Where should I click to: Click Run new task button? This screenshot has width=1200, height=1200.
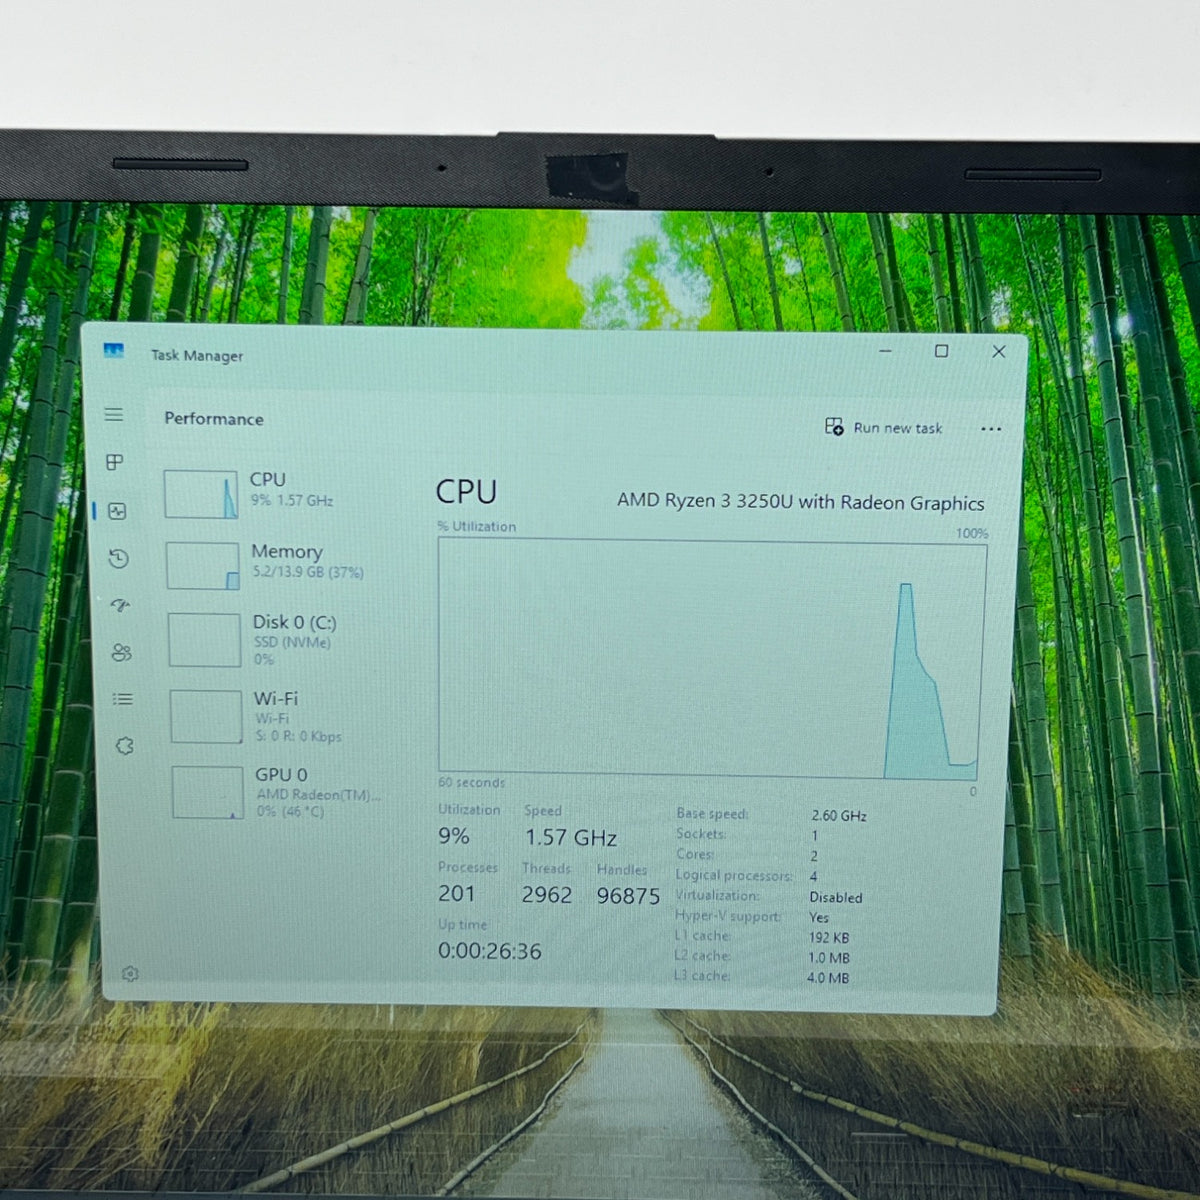[x=884, y=427]
